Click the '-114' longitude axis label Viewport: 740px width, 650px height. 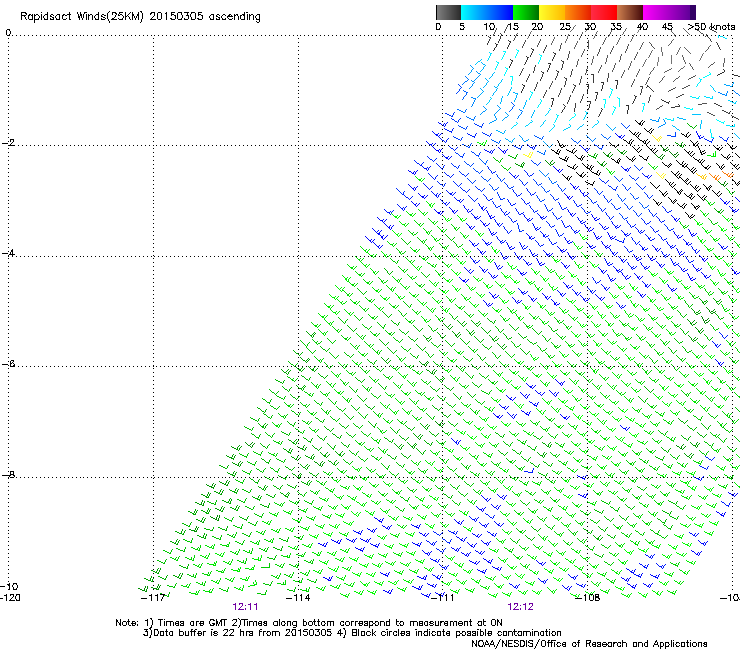pyautogui.click(x=298, y=598)
